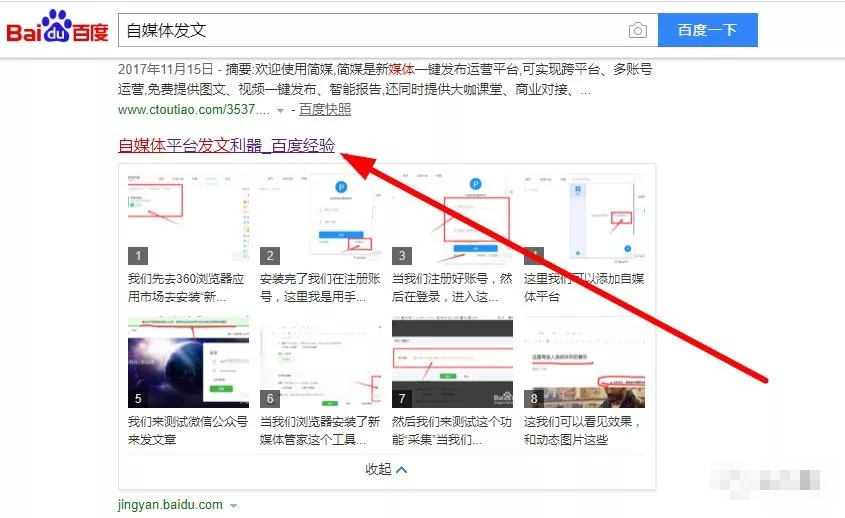Open jingyan.baidu.com source link

pos(170,505)
